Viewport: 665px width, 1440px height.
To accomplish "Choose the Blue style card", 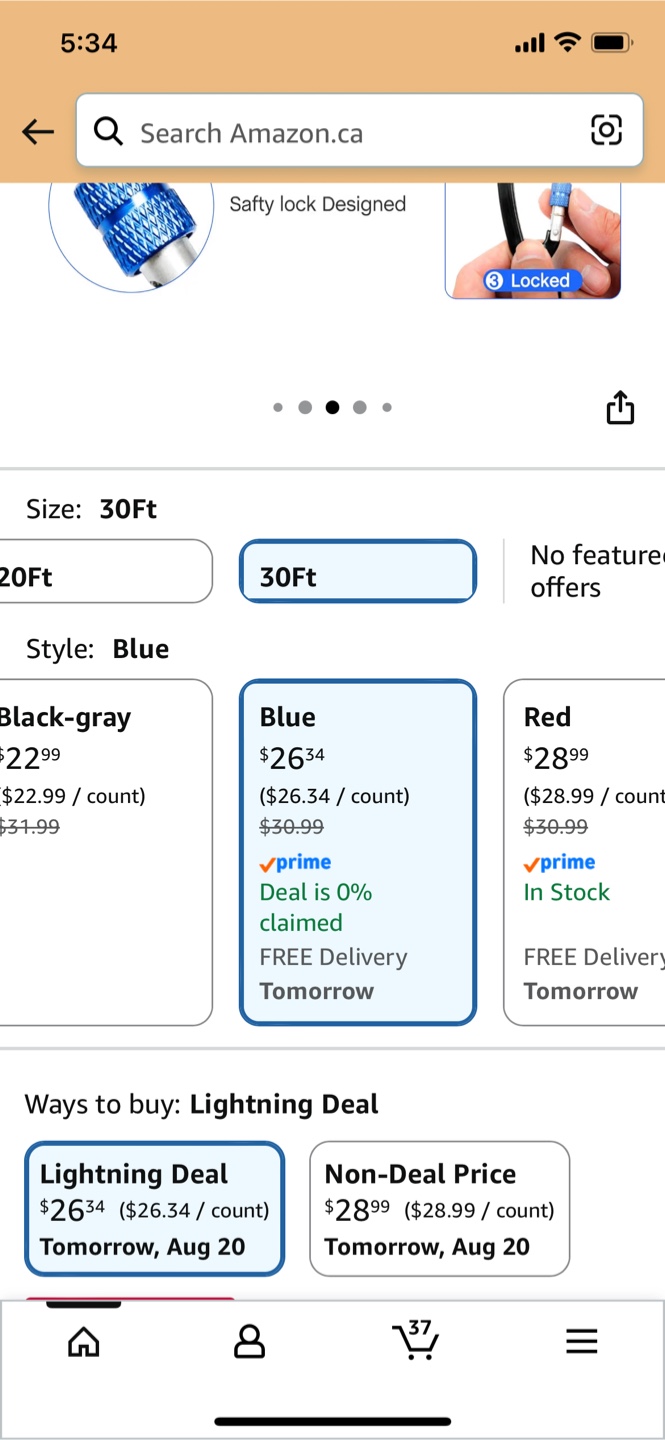I will [x=358, y=852].
